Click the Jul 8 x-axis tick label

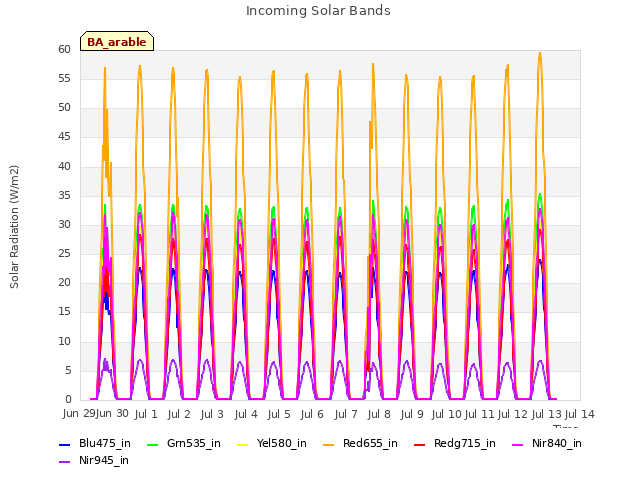(379, 414)
